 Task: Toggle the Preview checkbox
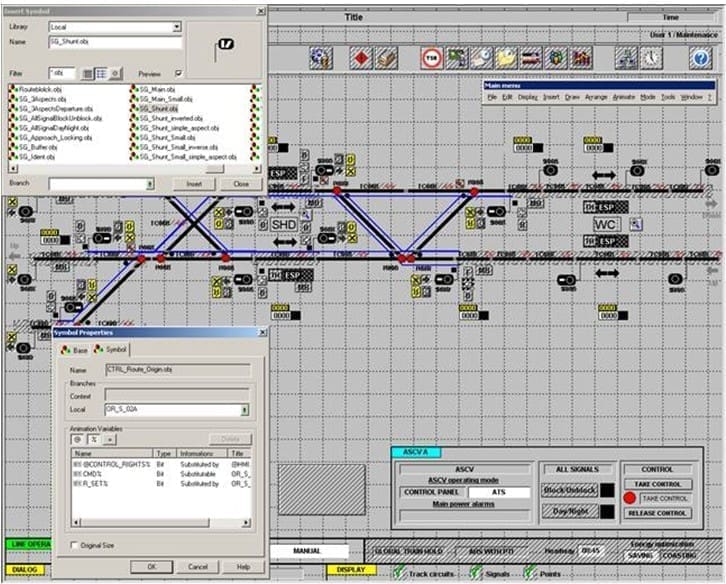[x=179, y=73]
